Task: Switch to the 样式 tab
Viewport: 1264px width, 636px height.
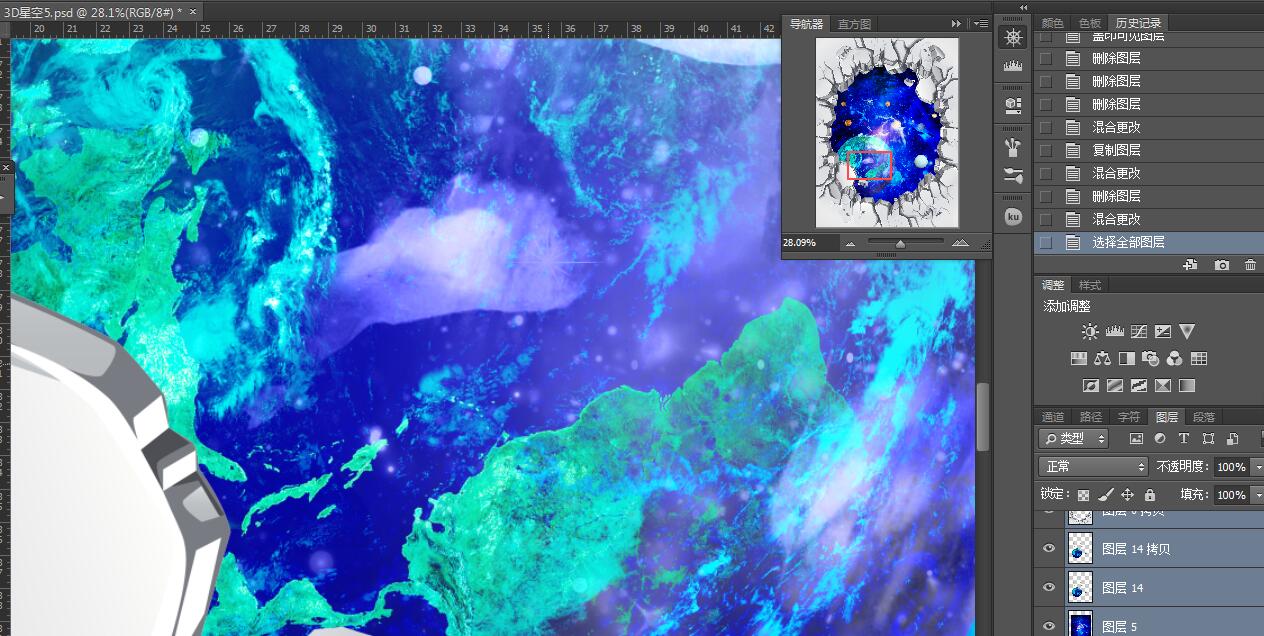Action: click(1090, 285)
